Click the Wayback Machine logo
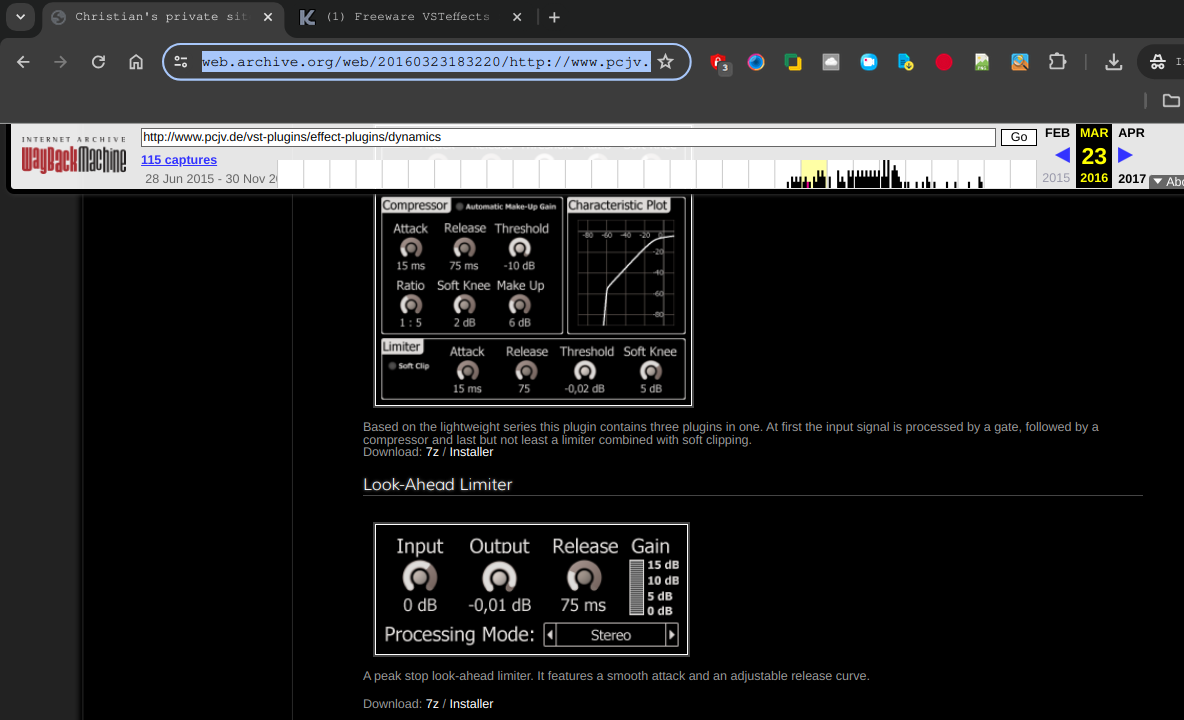Screen dimensions: 1184x720 click(74, 155)
